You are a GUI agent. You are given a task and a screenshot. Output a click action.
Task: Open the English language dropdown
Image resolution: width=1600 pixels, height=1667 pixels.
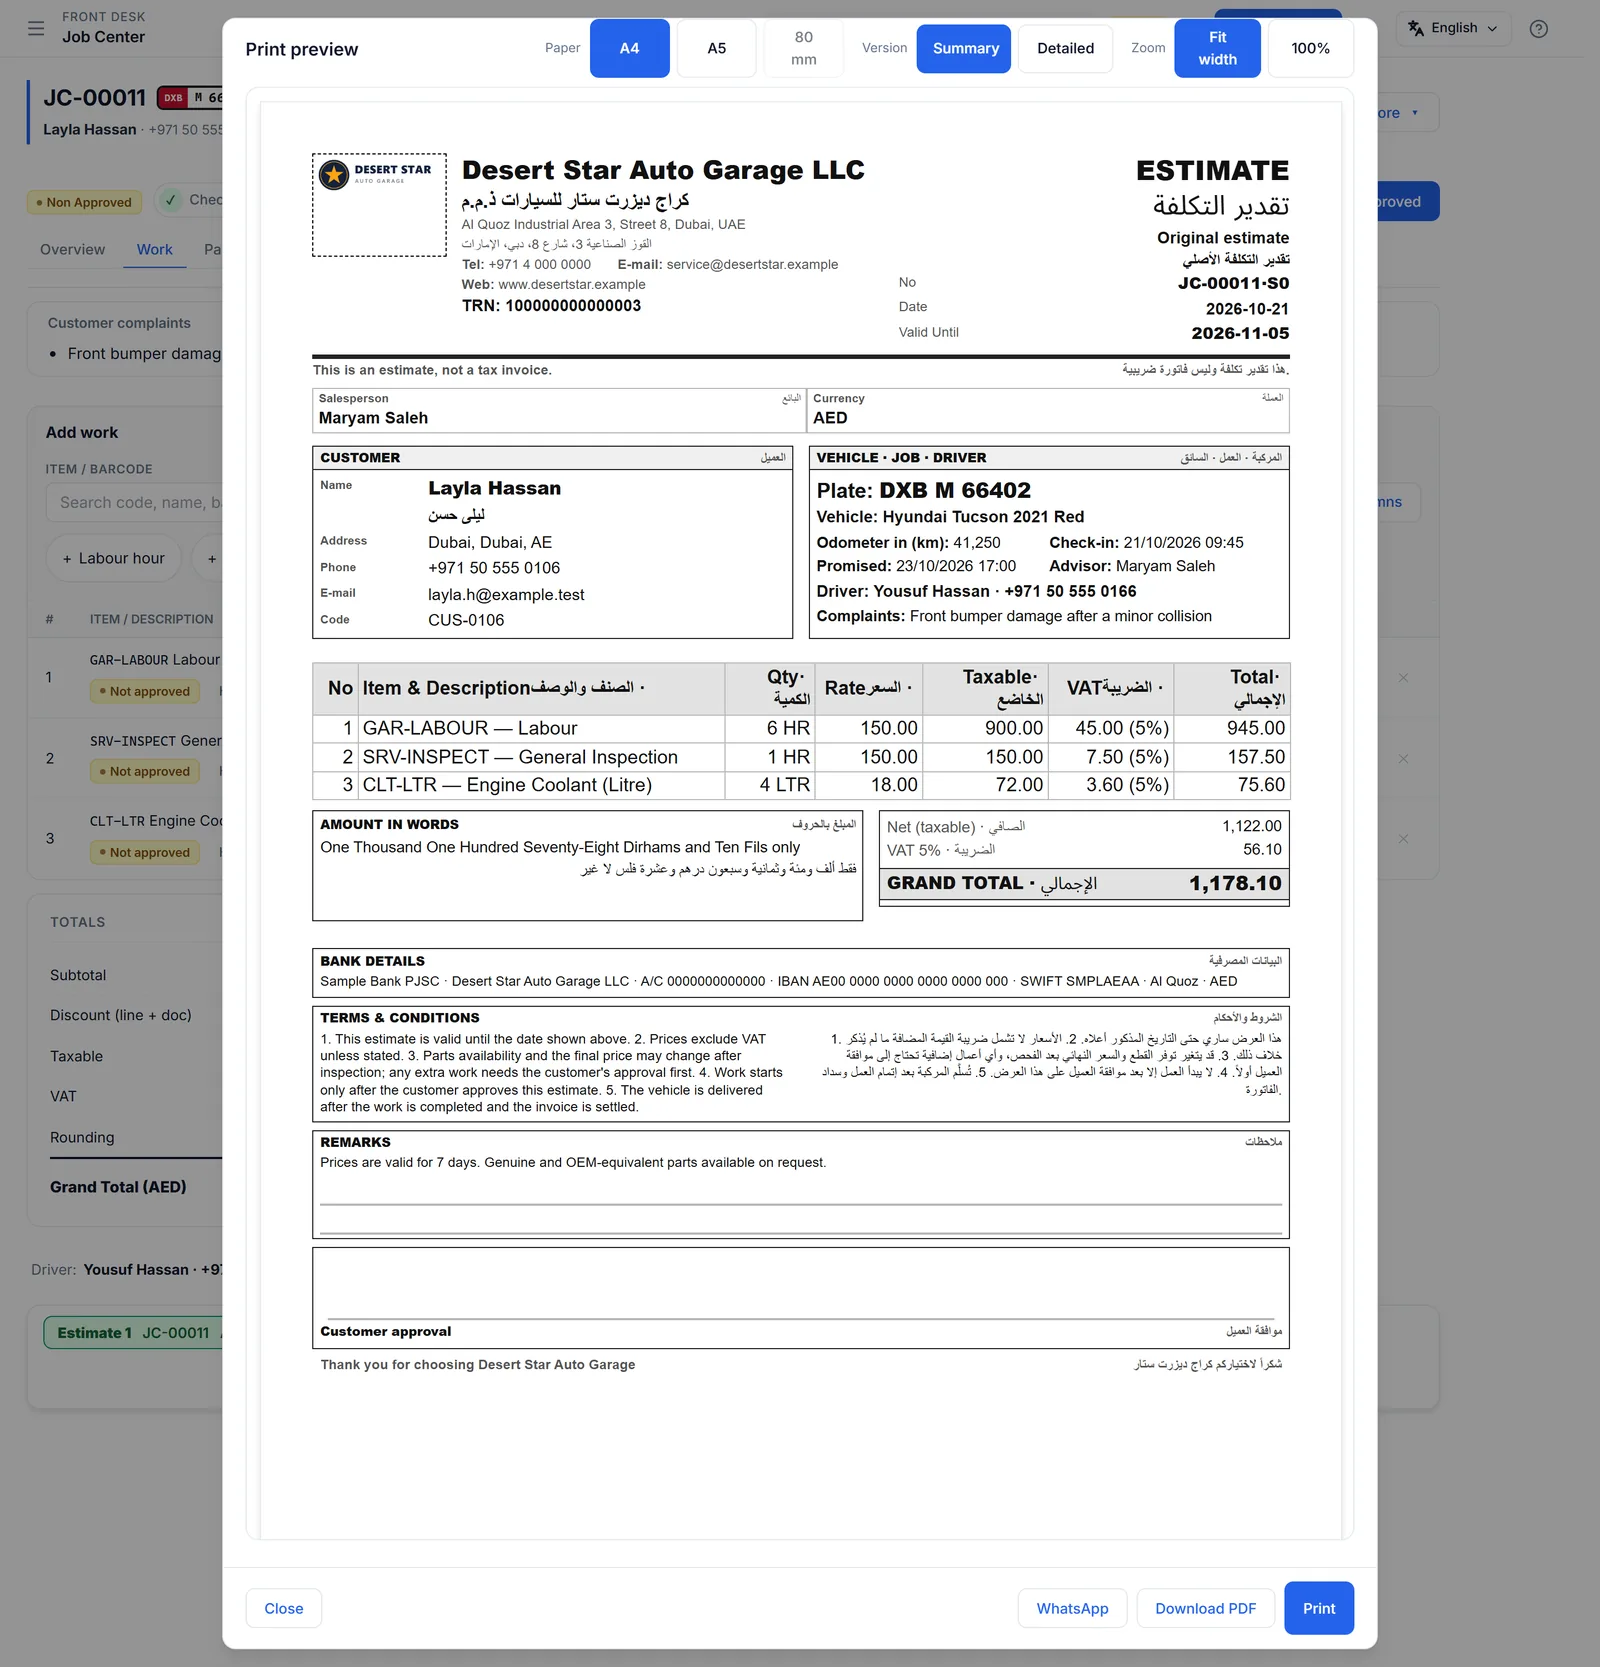pyautogui.click(x=1454, y=28)
